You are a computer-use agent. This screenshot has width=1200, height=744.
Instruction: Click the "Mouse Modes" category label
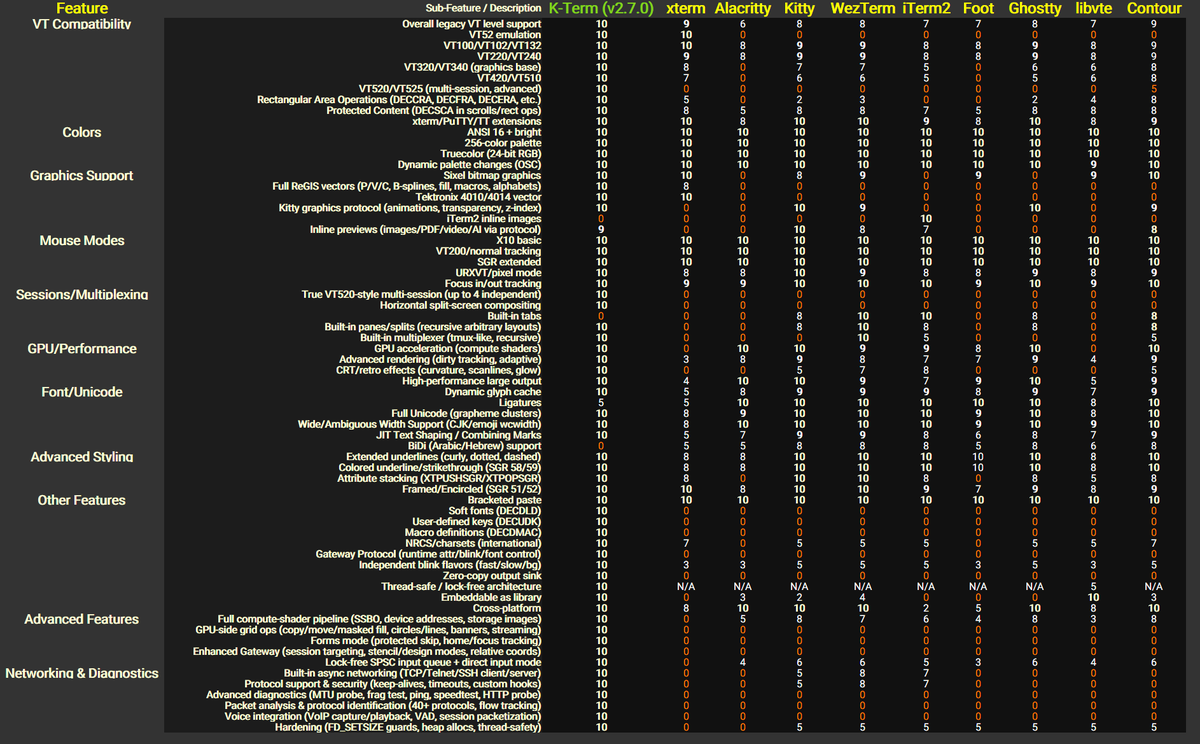(x=82, y=240)
